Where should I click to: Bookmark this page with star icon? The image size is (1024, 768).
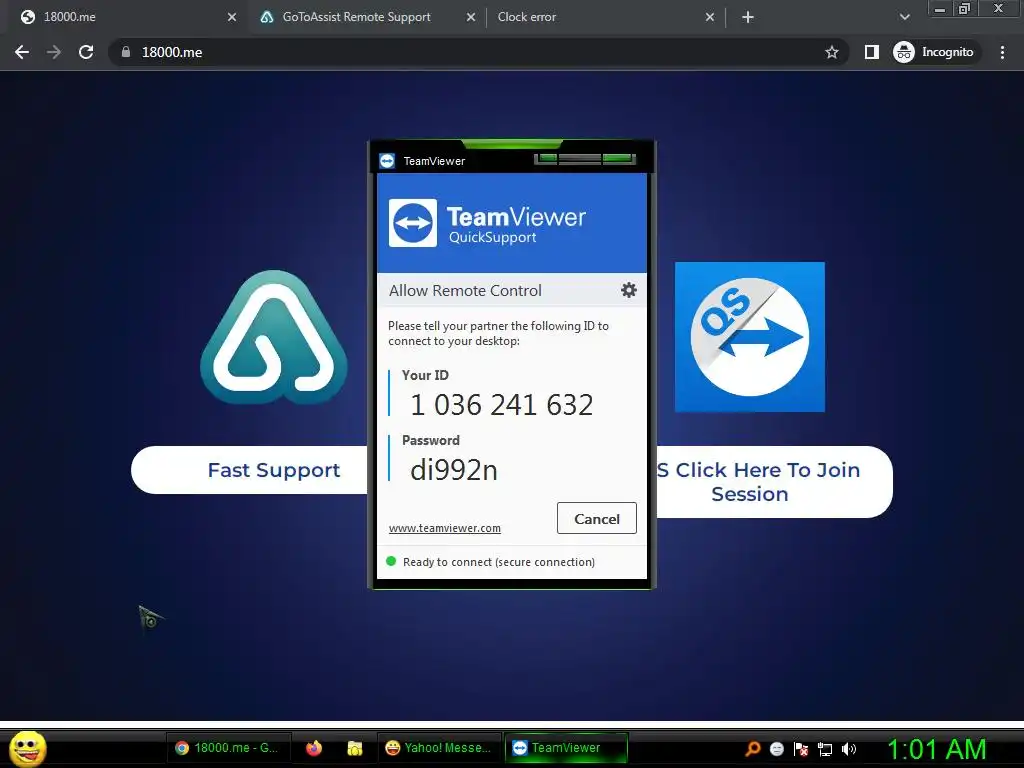(831, 52)
